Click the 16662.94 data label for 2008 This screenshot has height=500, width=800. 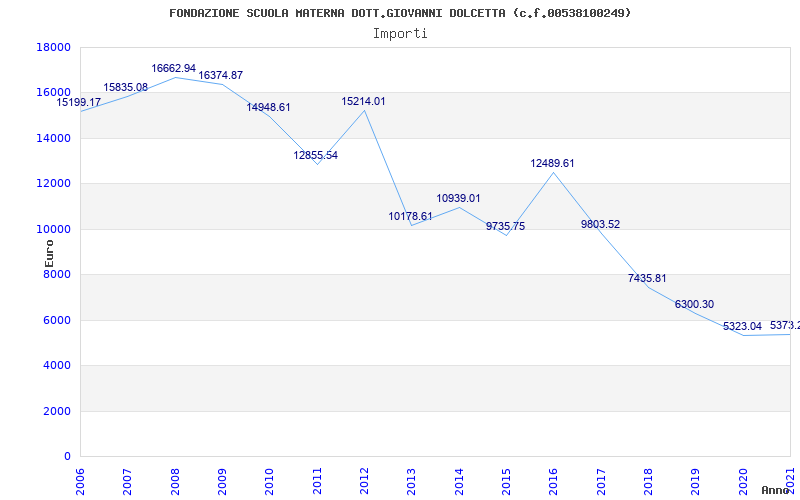pyautogui.click(x=173, y=68)
